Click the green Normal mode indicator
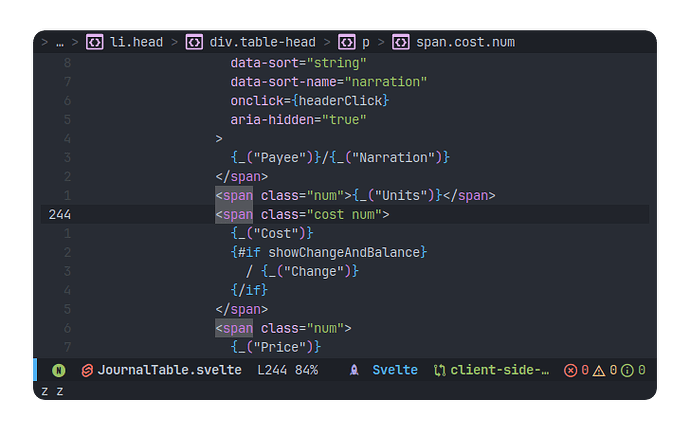The image size is (690, 435). click(59, 370)
